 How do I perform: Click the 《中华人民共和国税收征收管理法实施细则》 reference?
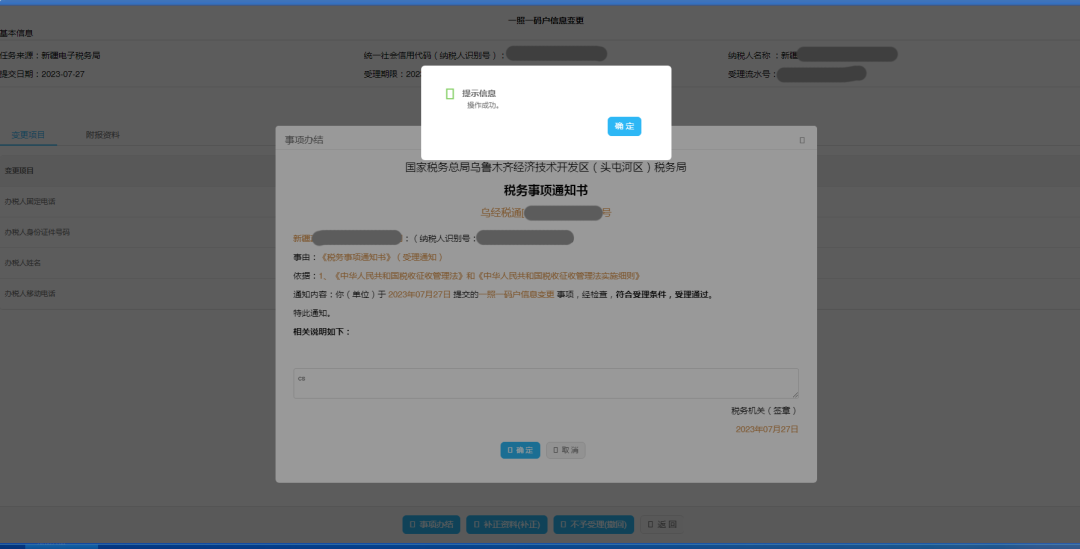[x=558, y=276]
